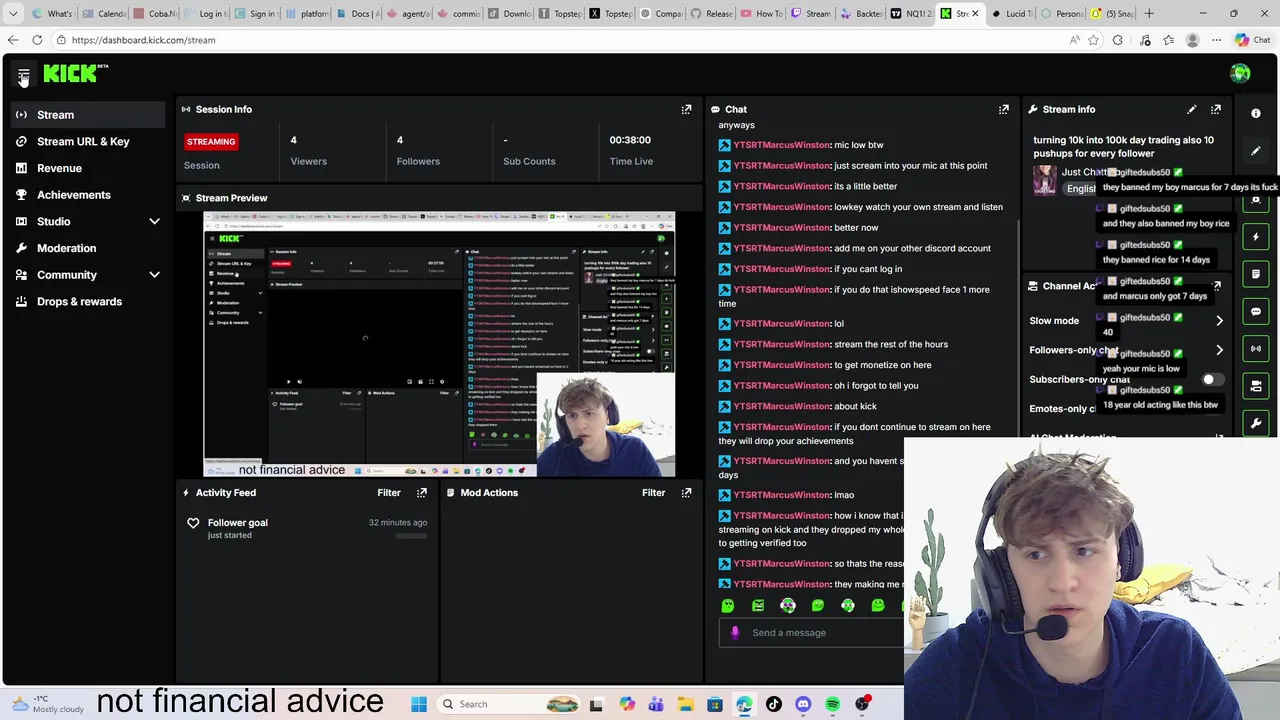Open TikTok from the Windows taskbar
Viewport: 1280px width, 720px height.
click(773, 704)
